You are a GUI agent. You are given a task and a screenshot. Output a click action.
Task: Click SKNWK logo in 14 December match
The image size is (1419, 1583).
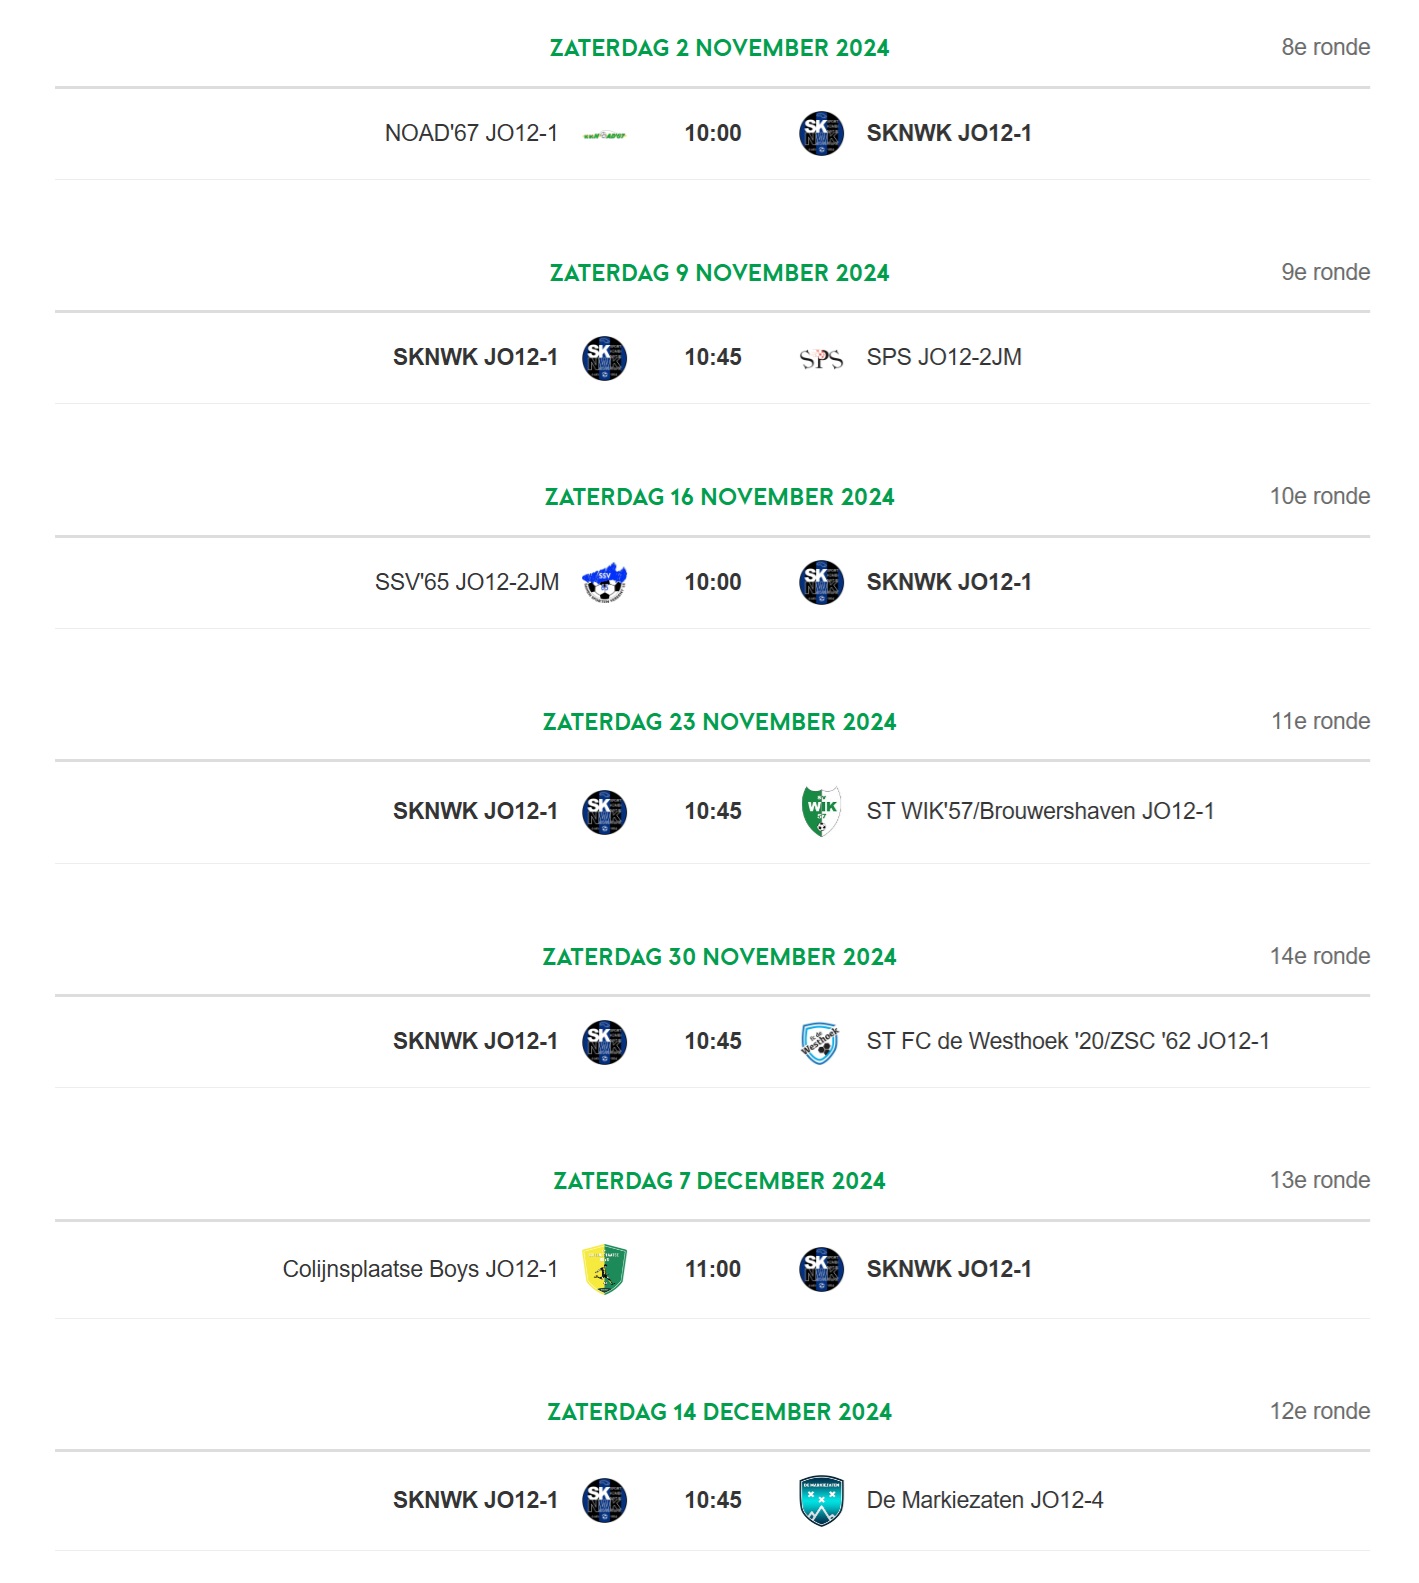click(604, 1501)
